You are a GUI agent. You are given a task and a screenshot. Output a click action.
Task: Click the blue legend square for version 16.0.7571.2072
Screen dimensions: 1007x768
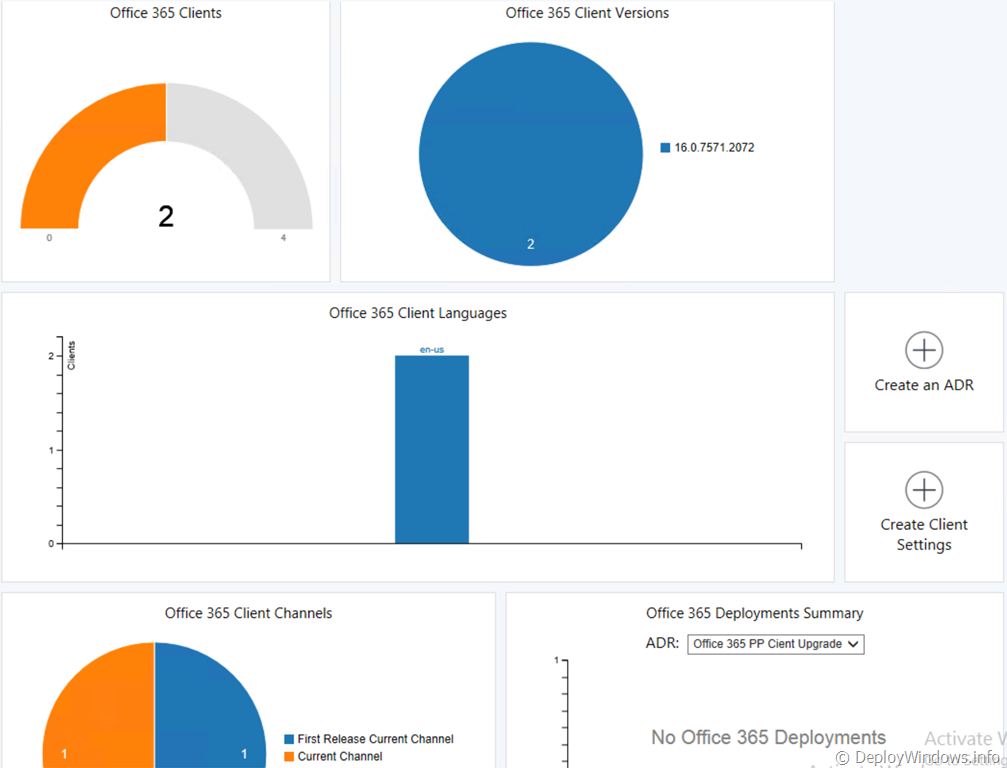(x=665, y=148)
